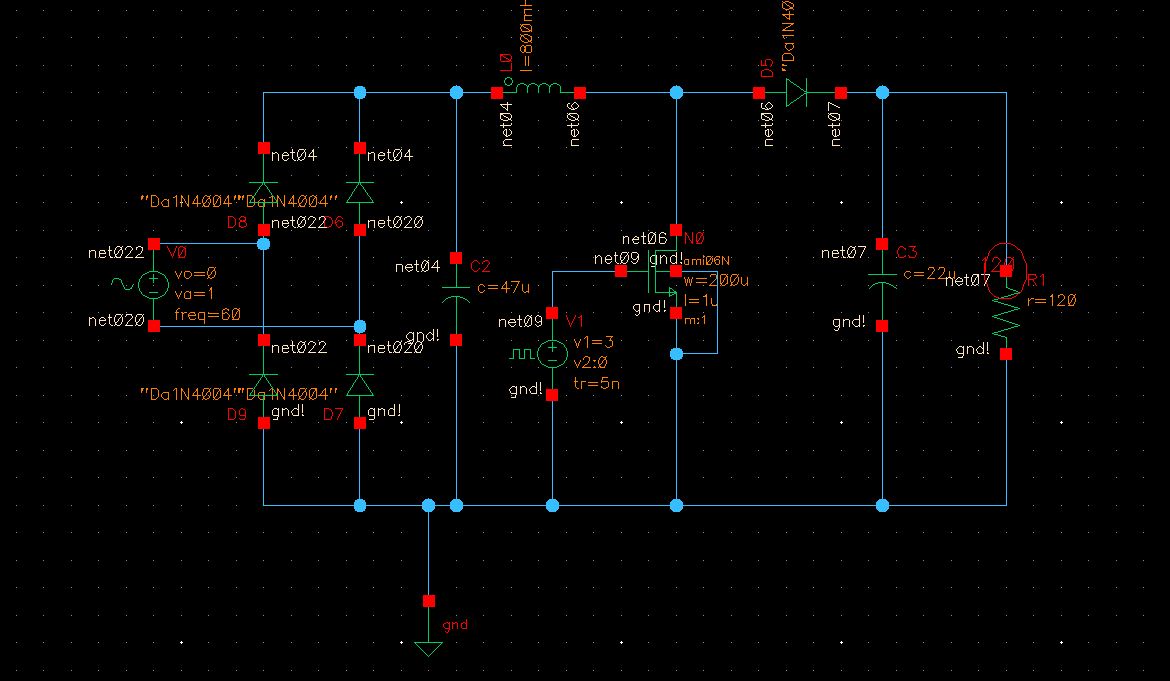
Task: Click the 'vo=0' parameter text
Action: tap(195, 274)
